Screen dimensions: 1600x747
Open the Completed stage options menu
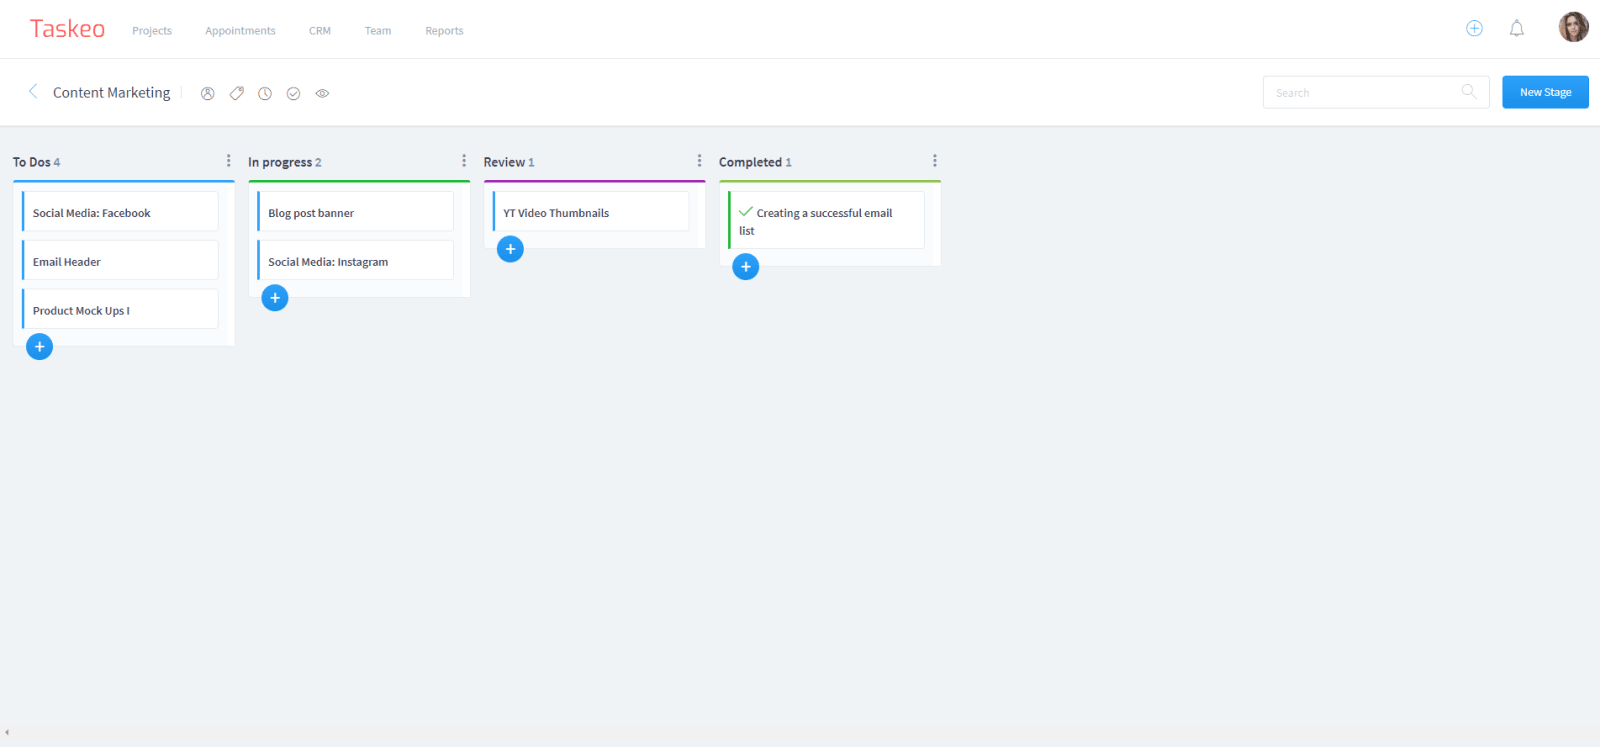(x=935, y=161)
